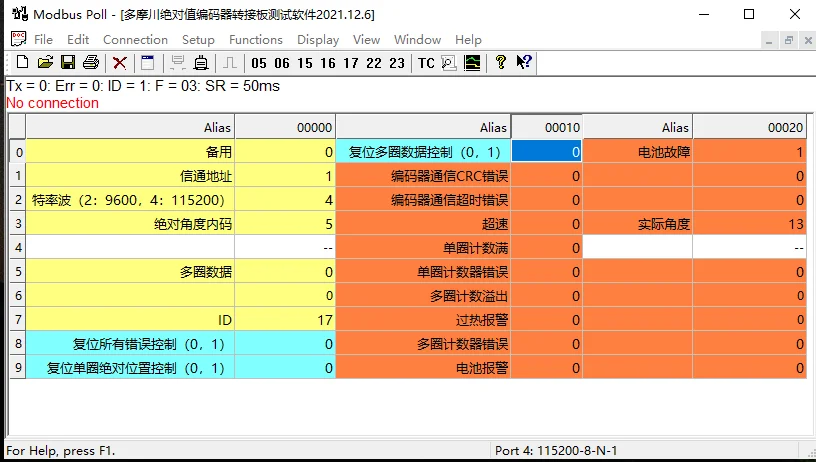Click the 多圈计数溢出 alias cell
This screenshot has height=462, width=816.
click(424, 296)
